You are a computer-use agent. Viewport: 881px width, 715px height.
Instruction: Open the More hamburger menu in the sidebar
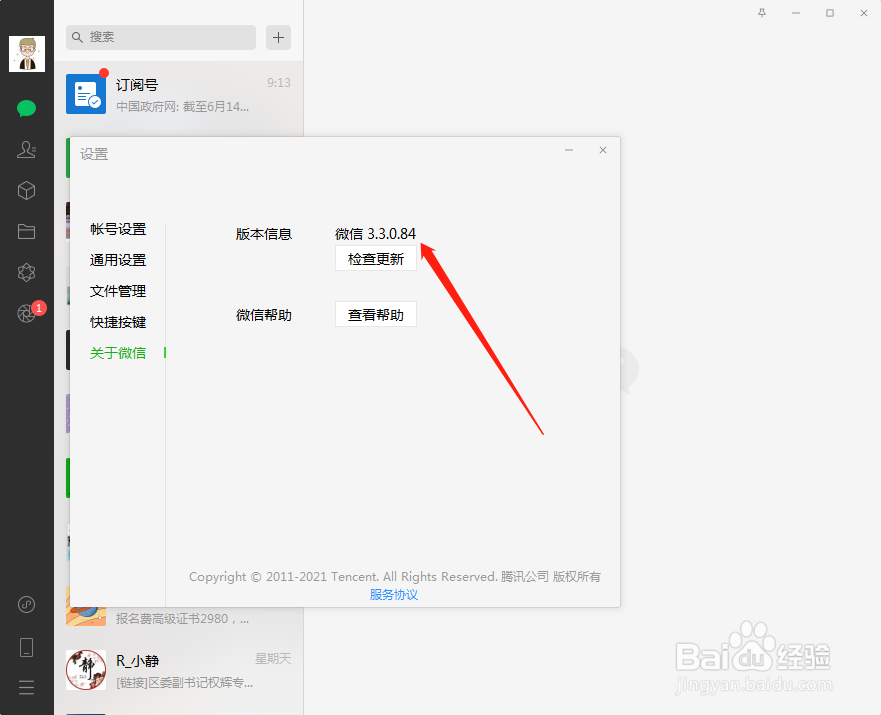26,687
